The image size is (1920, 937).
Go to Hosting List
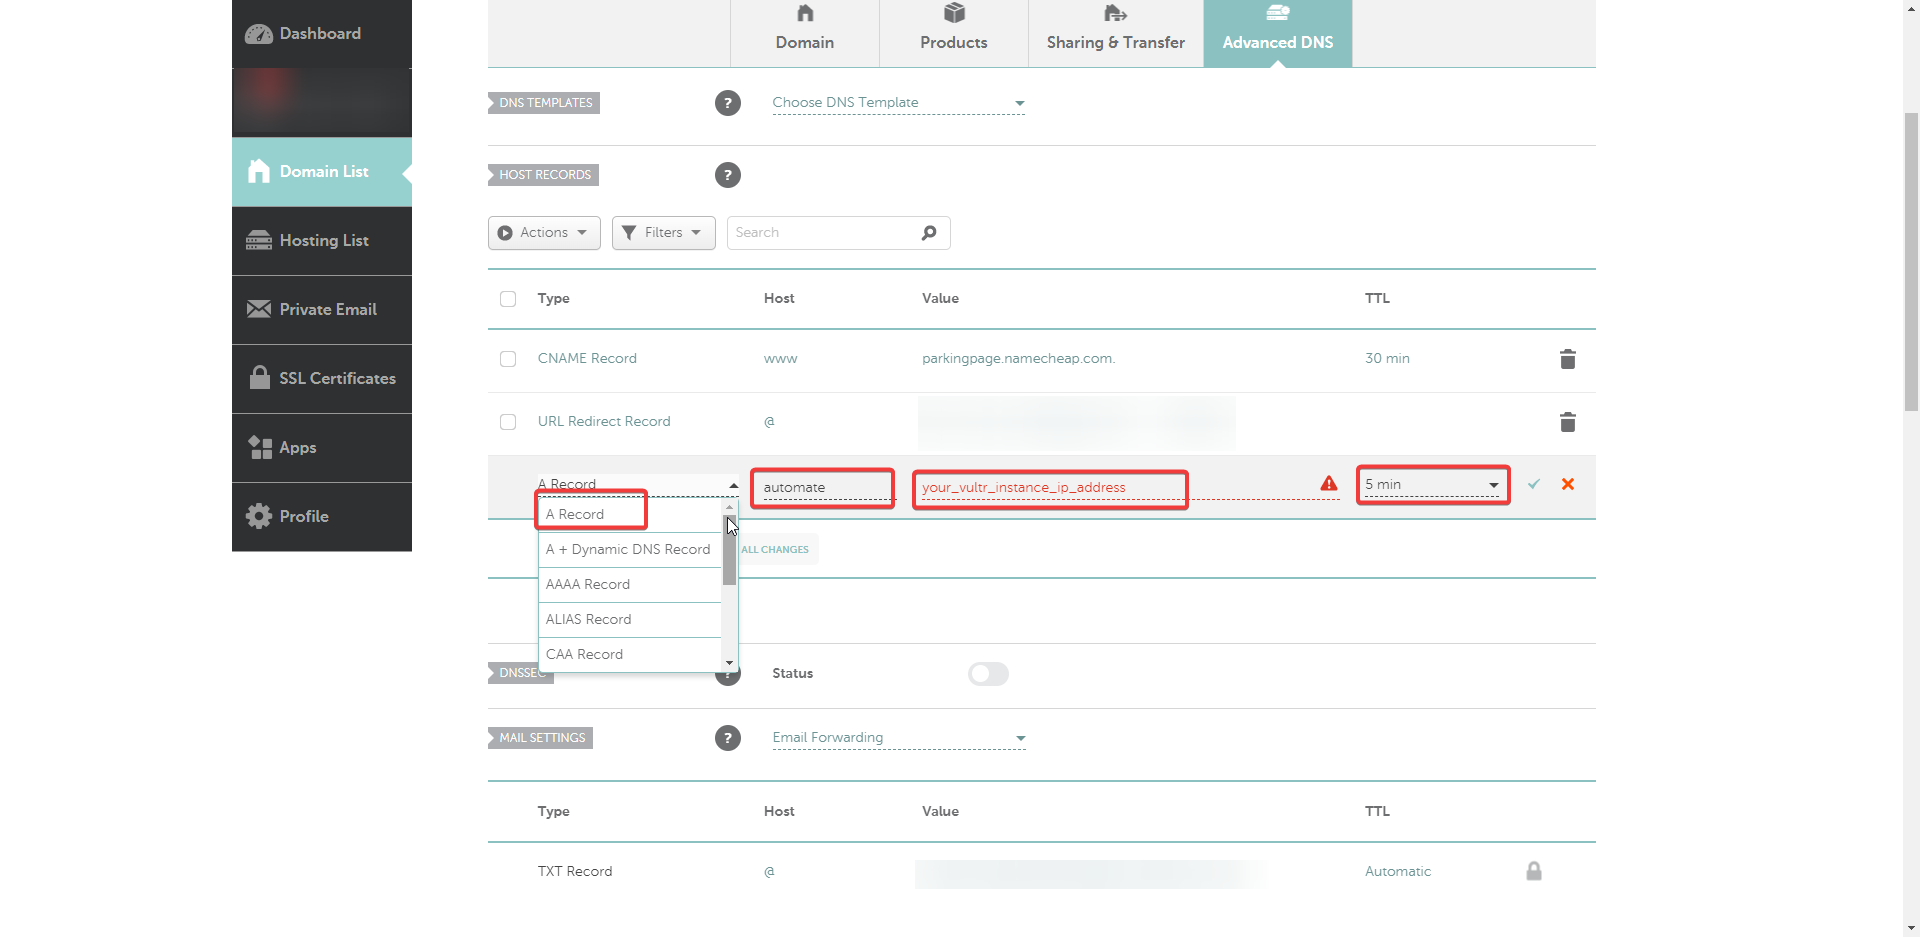pyautogui.click(x=322, y=241)
